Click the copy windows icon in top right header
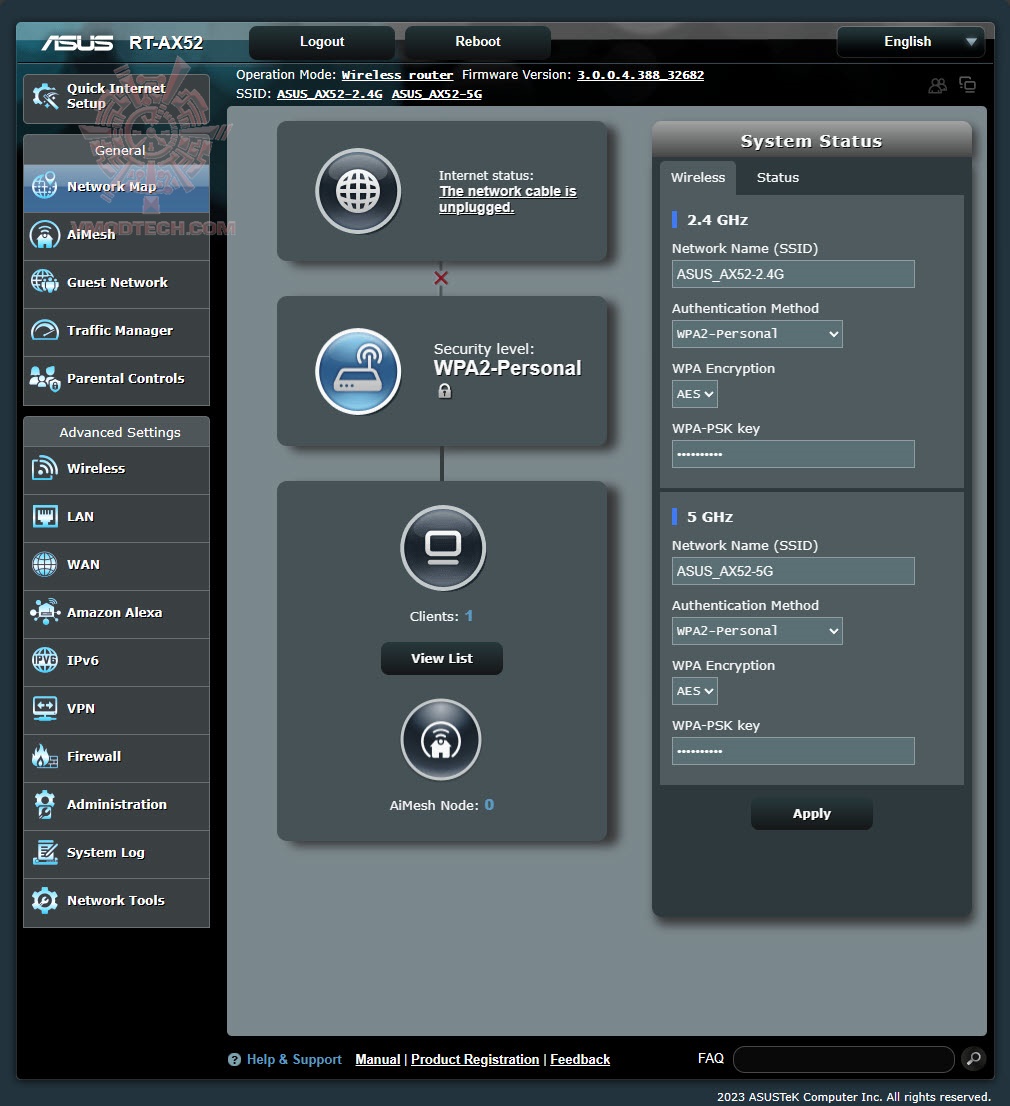 coord(968,85)
